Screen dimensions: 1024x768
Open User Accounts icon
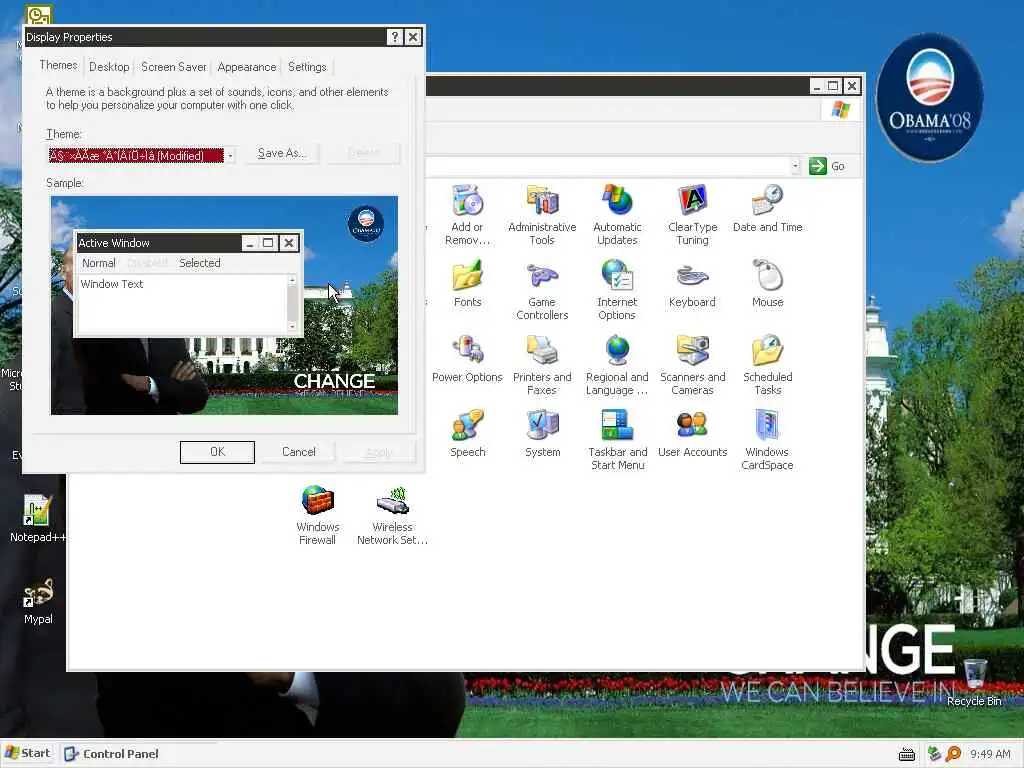692,434
